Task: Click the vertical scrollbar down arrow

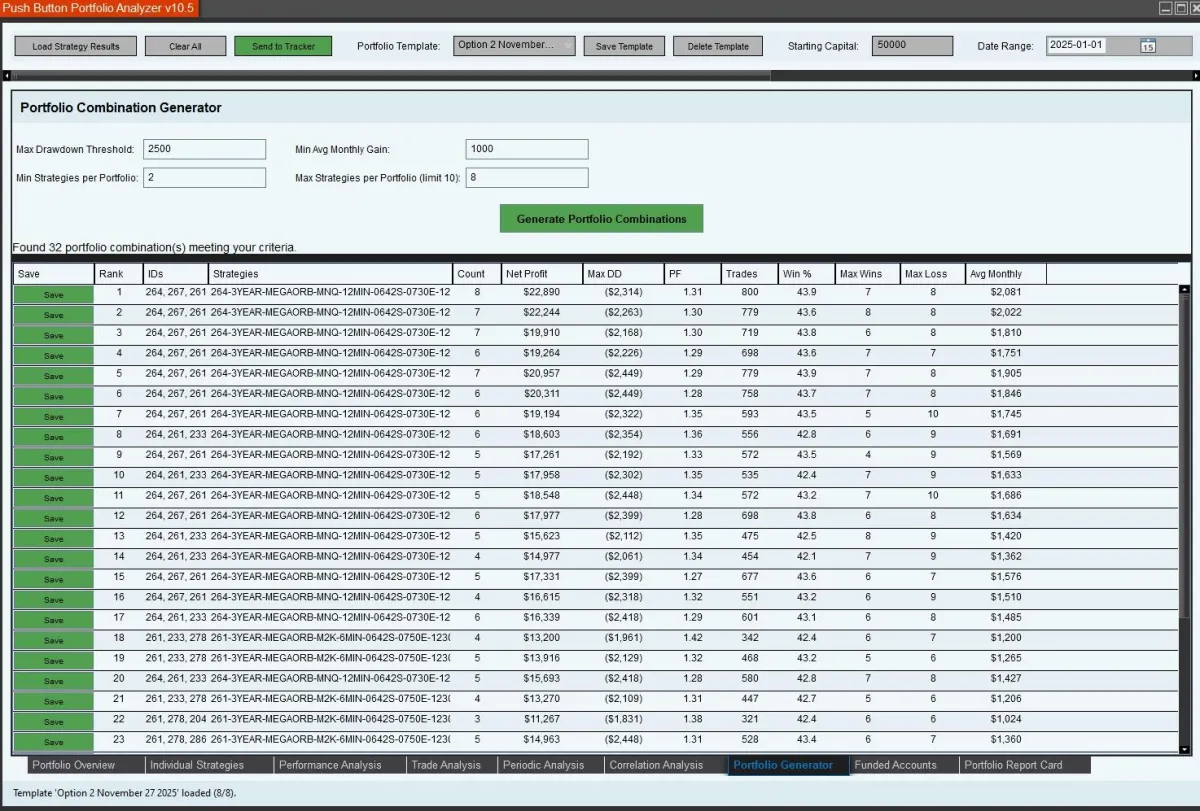Action: (1185, 748)
